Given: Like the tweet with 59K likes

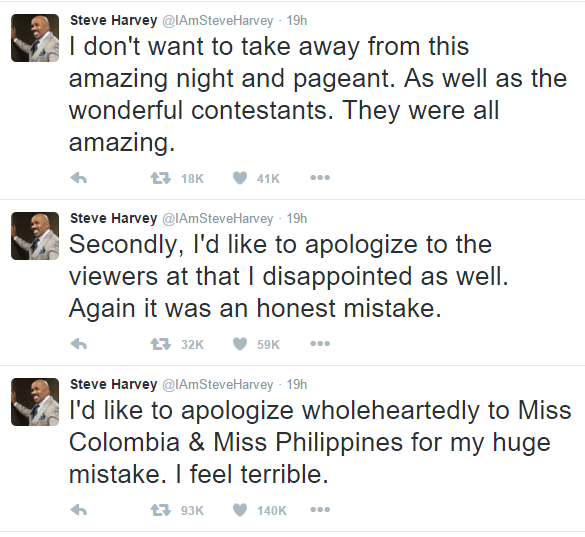Looking at the screenshot, I should coord(240,344).
